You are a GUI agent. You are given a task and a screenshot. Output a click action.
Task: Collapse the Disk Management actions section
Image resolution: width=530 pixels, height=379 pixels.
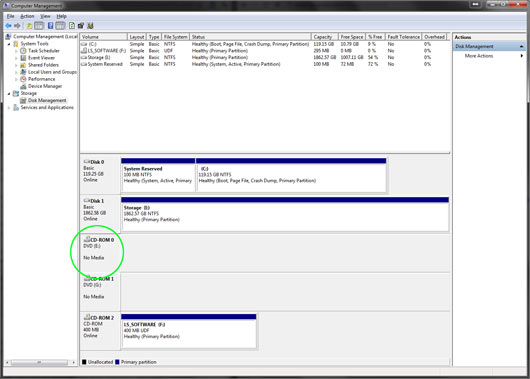(522, 46)
